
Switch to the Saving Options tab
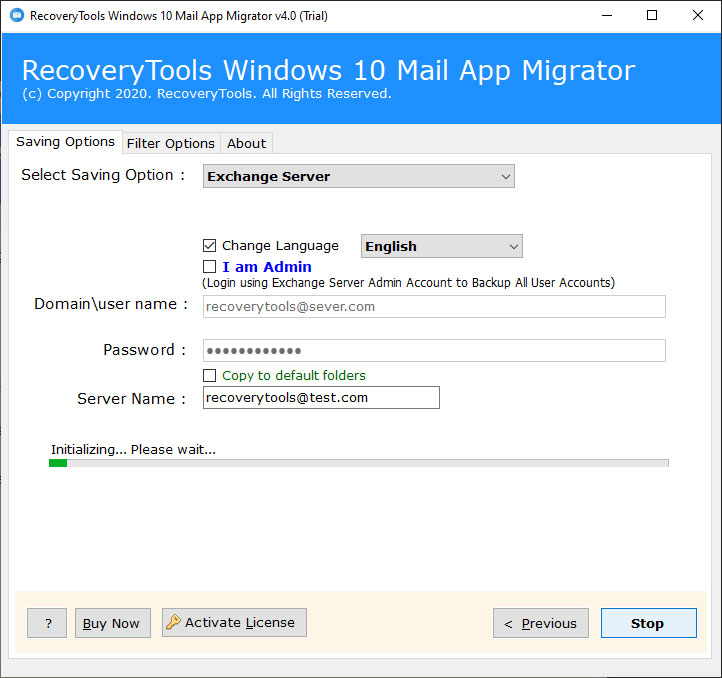[x=65, y=142]
